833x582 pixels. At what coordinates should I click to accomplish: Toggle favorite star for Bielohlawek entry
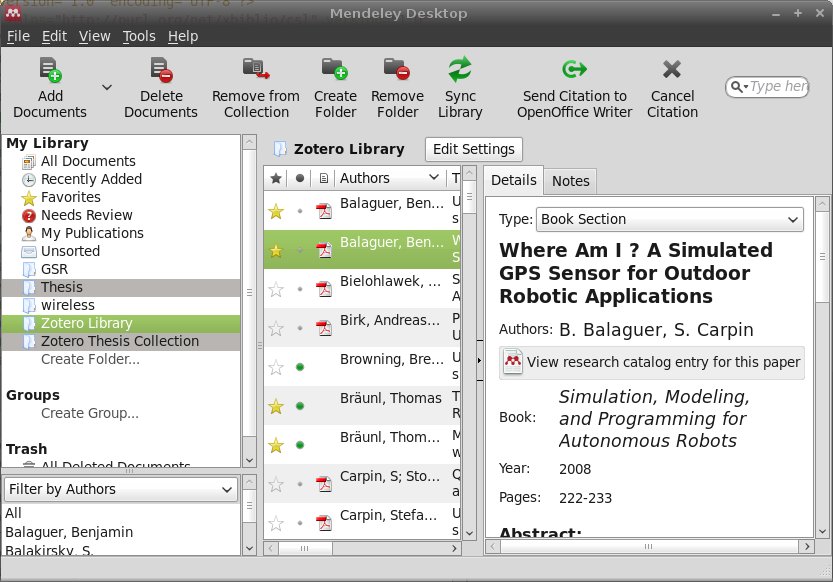(276, 289)
